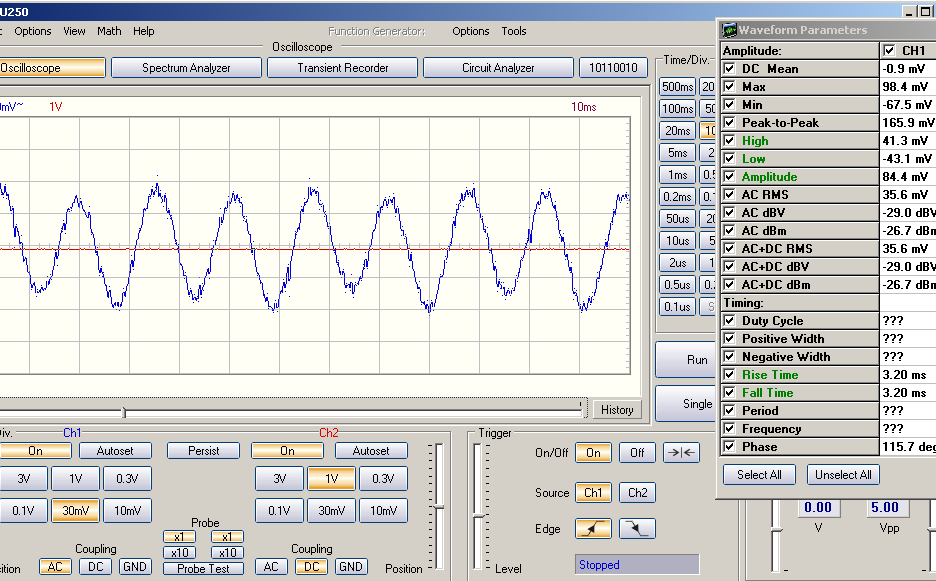Open the Transient Recorder
The height and width of the screenshot is (581, 936).
[x=345, y=68]
